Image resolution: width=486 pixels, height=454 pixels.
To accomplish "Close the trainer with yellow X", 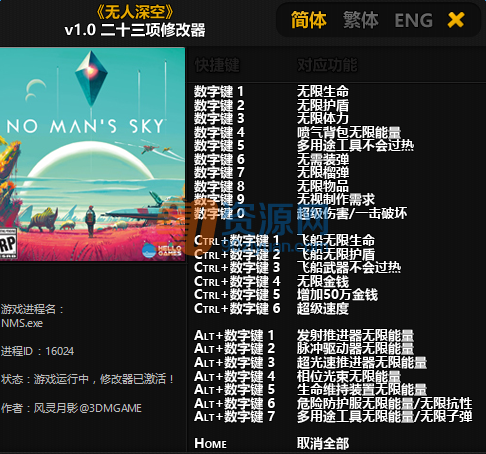I will [x=456, y=20].
